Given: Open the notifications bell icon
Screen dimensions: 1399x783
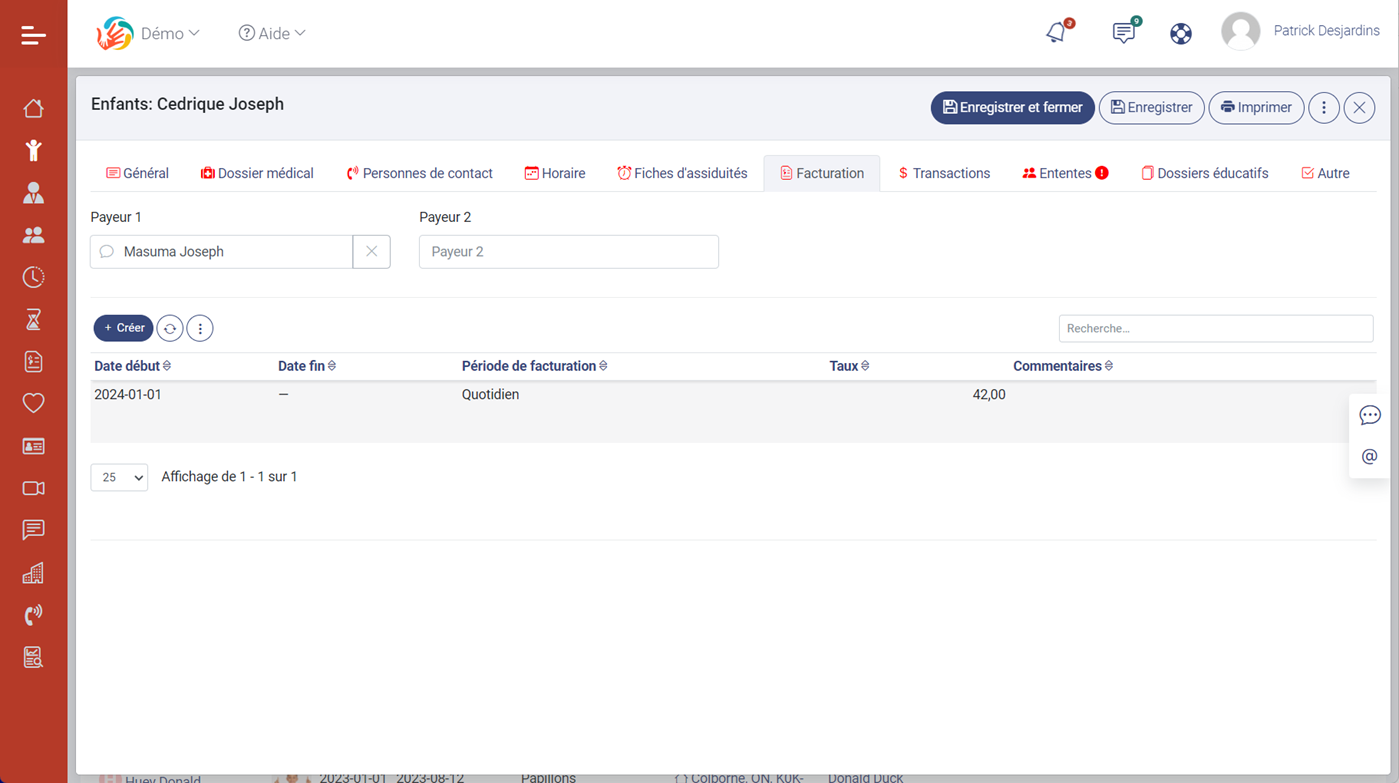Looking at the screenshot, I should 1056,33.
